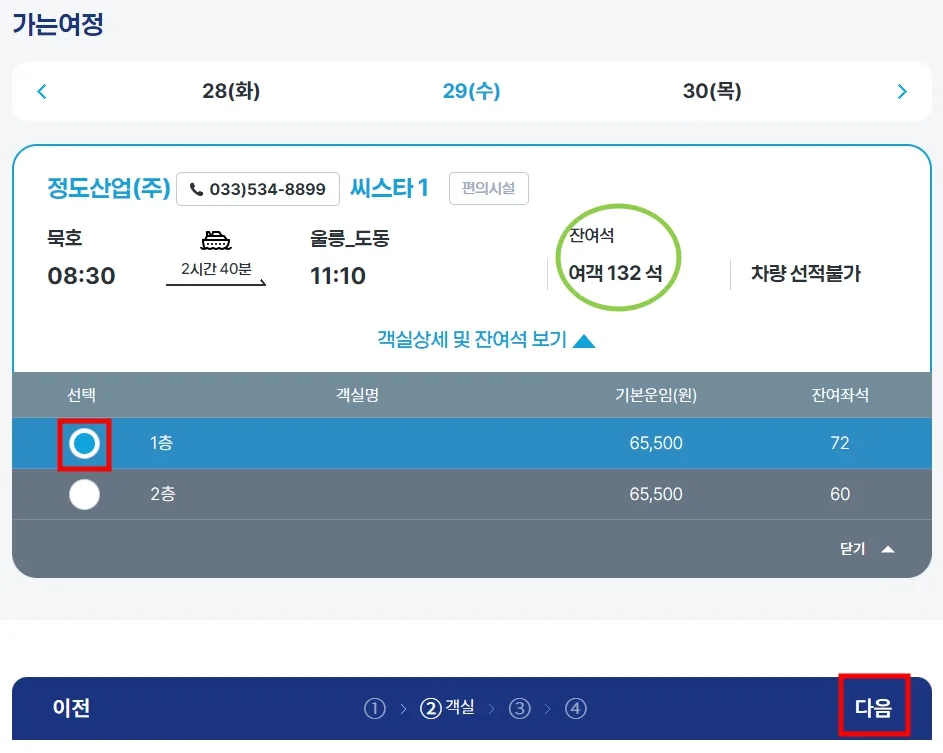
Task: Select the 2층 cabin radio button
Action: [84, 494]
